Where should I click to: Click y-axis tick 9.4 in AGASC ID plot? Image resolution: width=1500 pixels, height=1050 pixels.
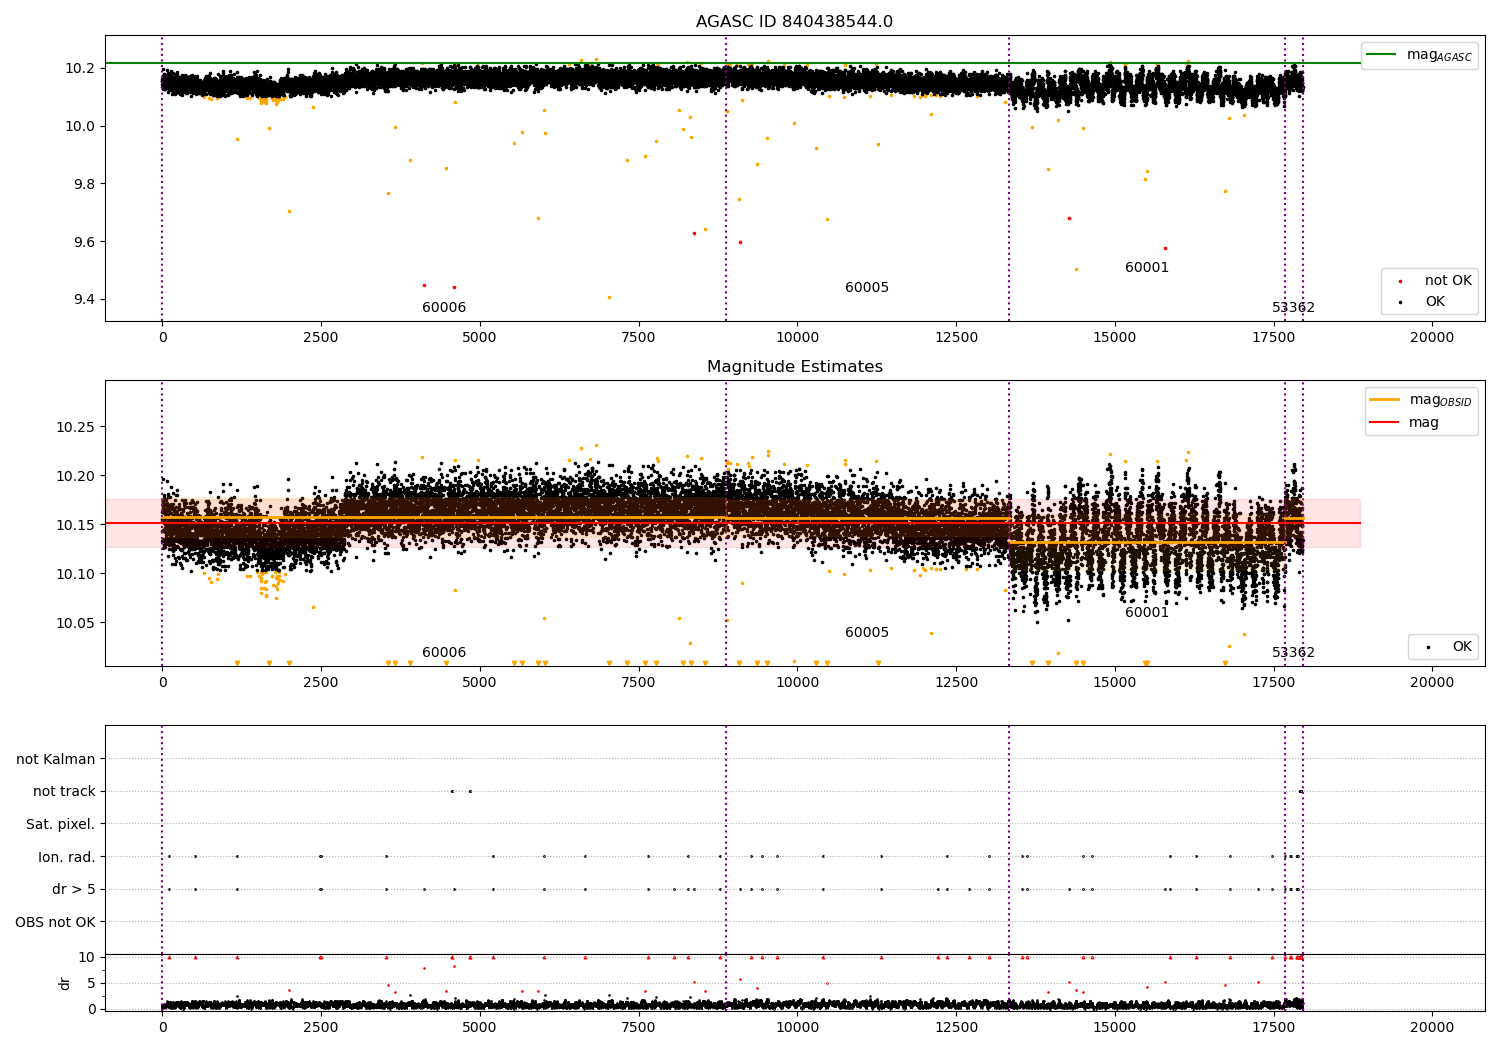pyautogui.click(x=84, y=300)
